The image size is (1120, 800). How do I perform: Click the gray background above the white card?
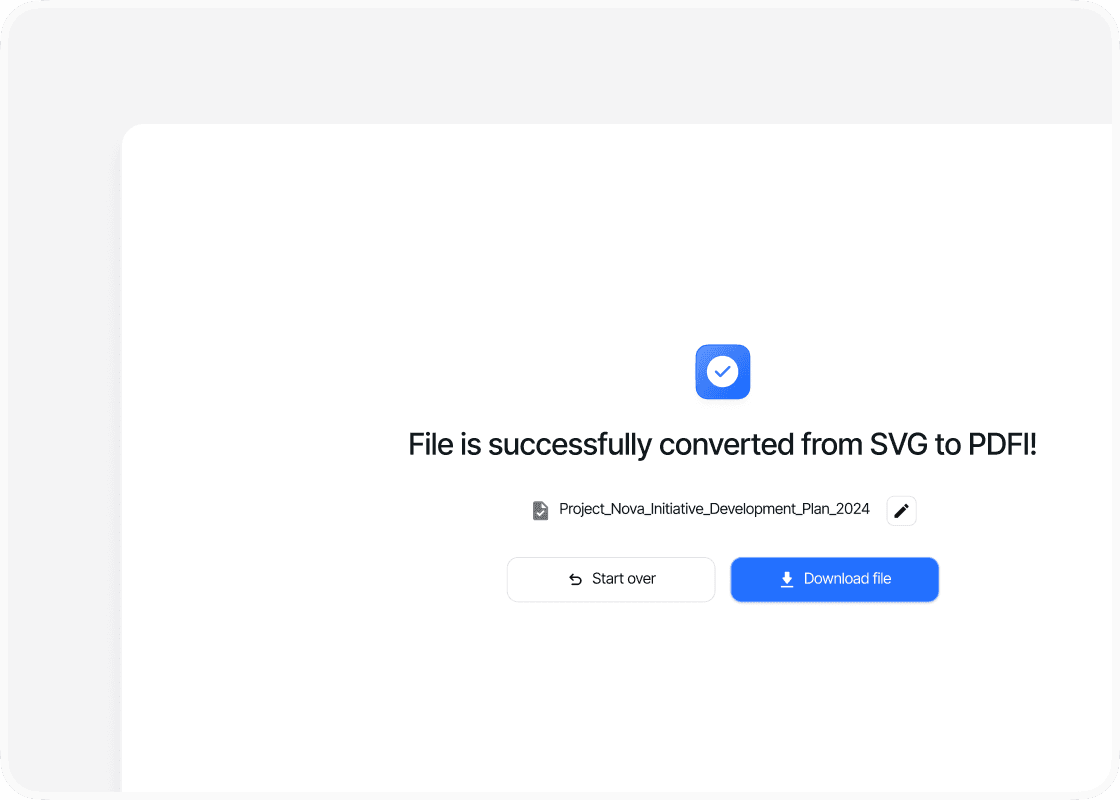pyautogui.click(x=560, y=65)
